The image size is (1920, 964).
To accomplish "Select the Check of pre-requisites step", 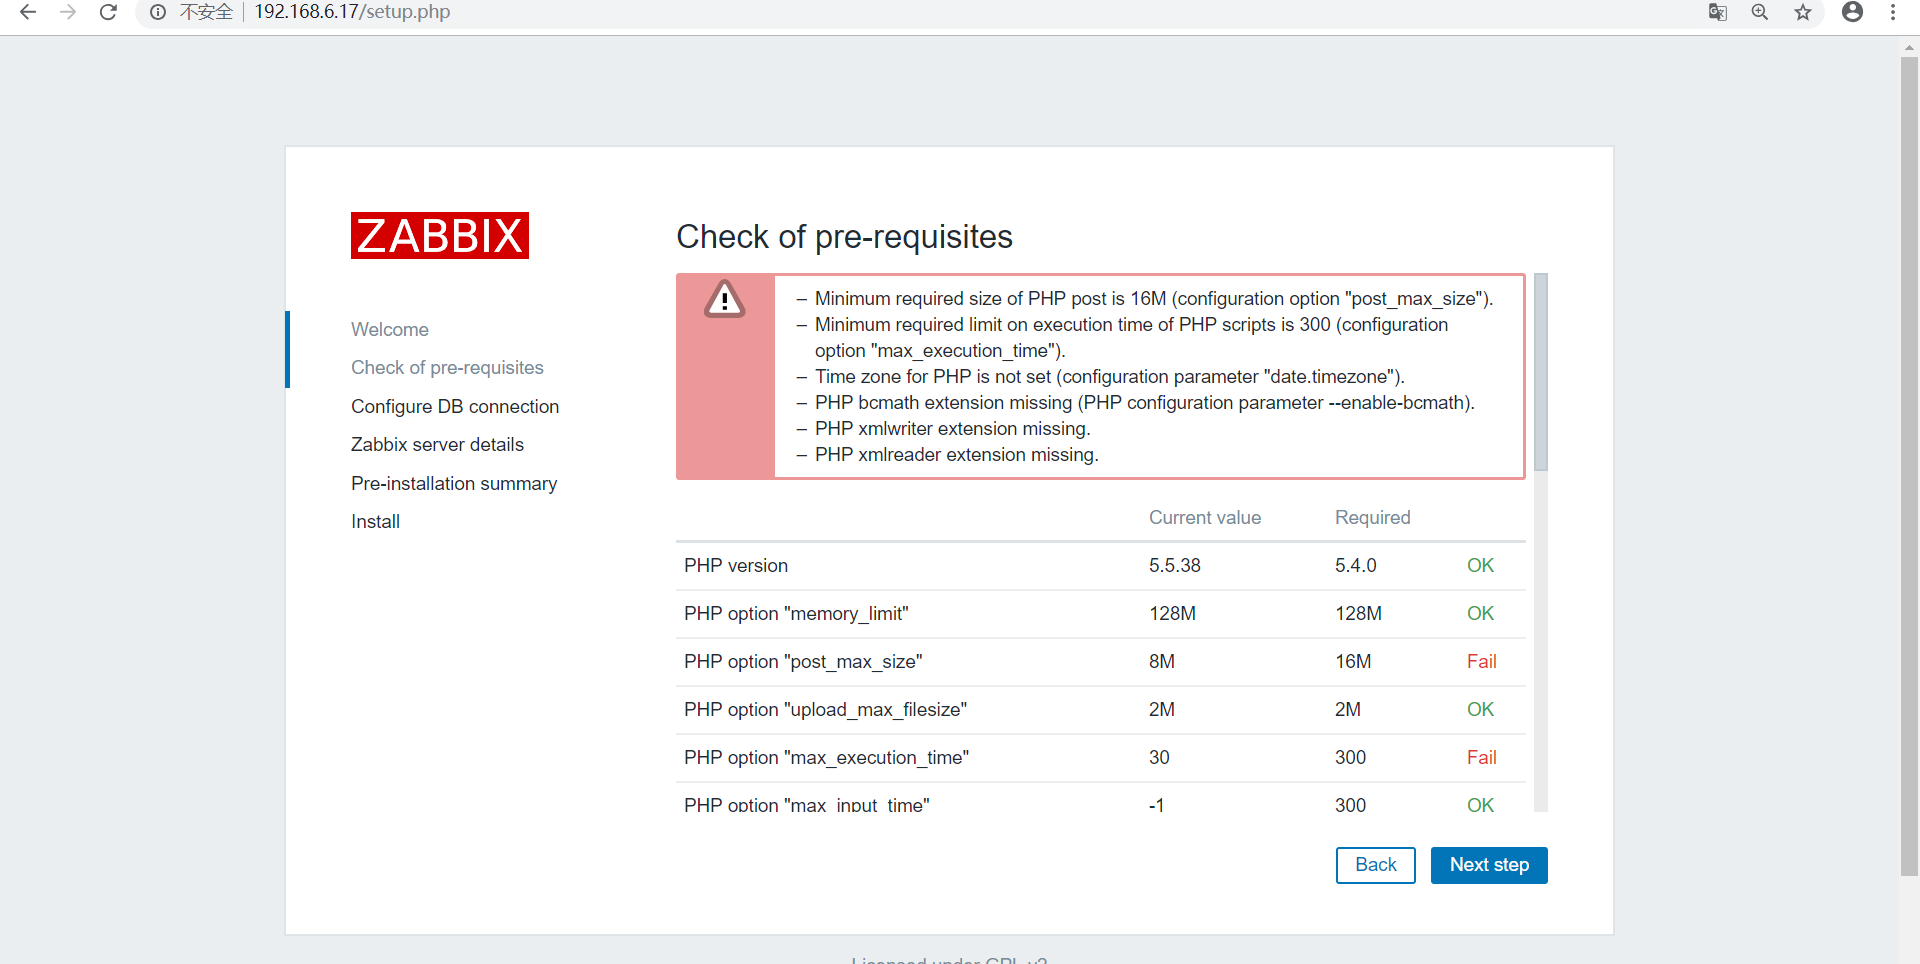I will (447, 368).
